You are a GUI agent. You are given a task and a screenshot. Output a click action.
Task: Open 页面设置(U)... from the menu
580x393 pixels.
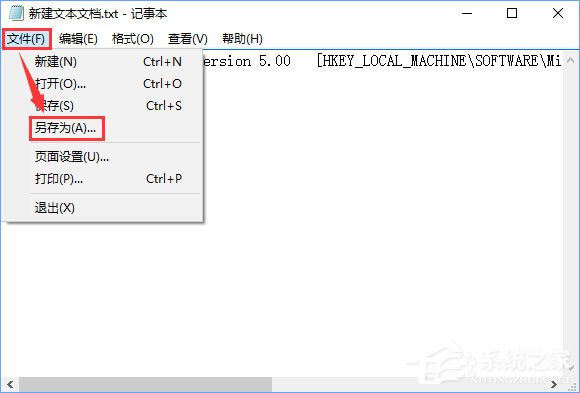click(104, 157)
